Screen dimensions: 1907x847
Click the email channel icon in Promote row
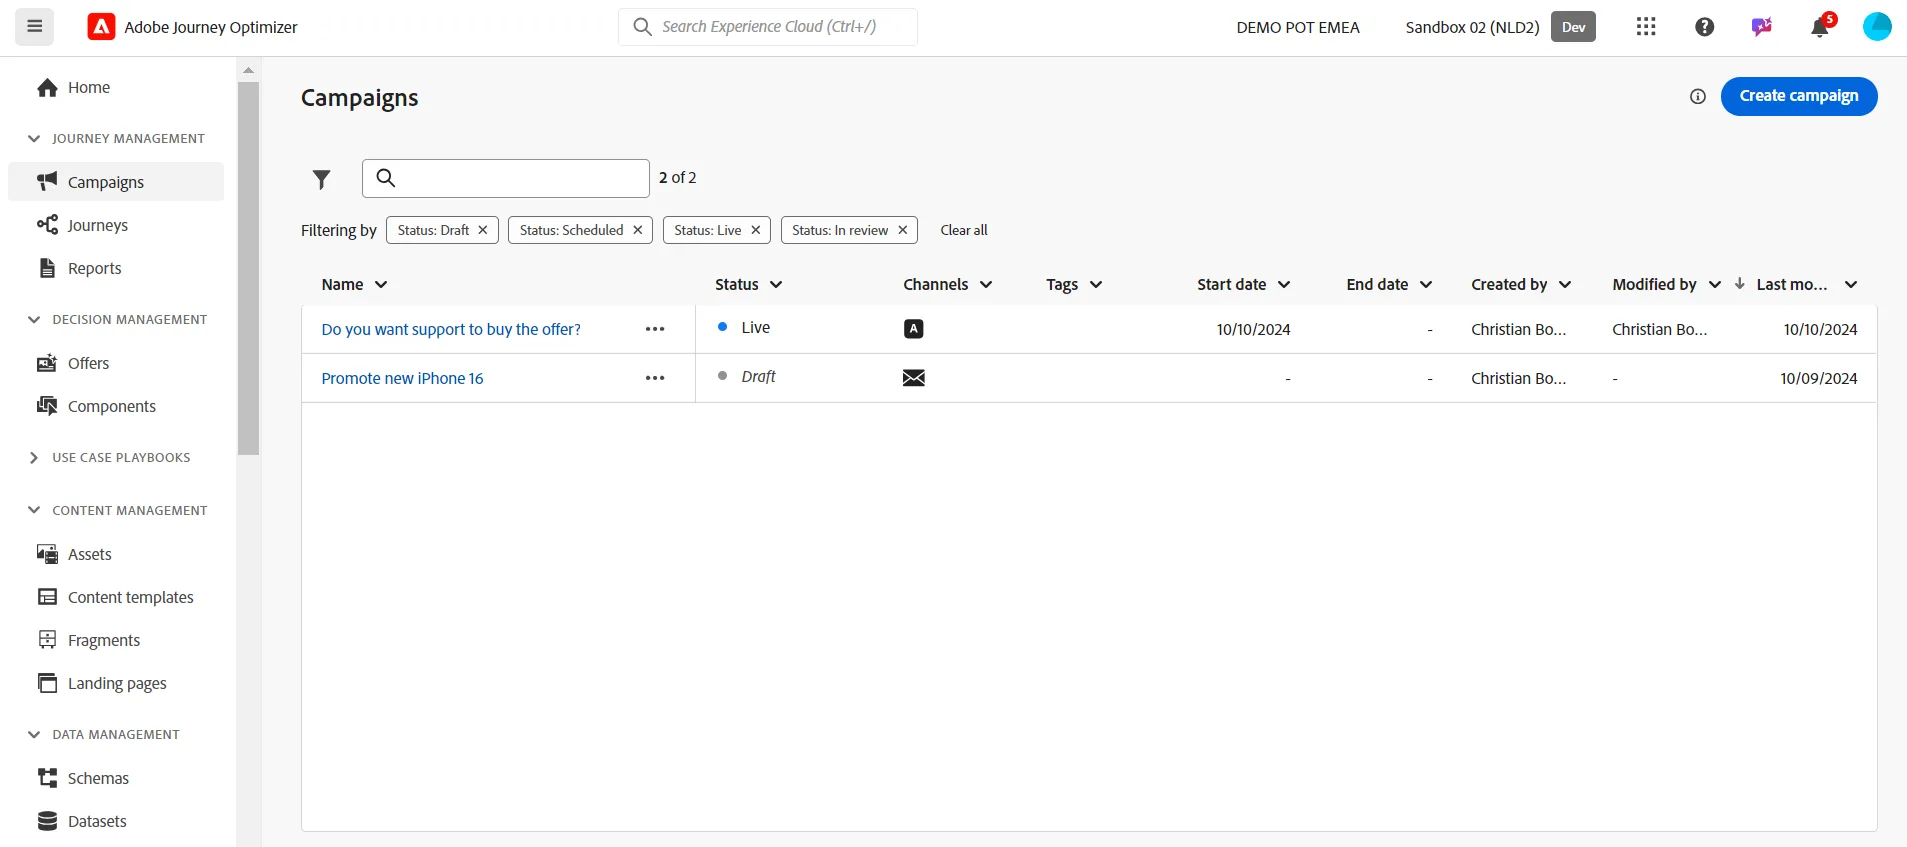pos(914,378)
